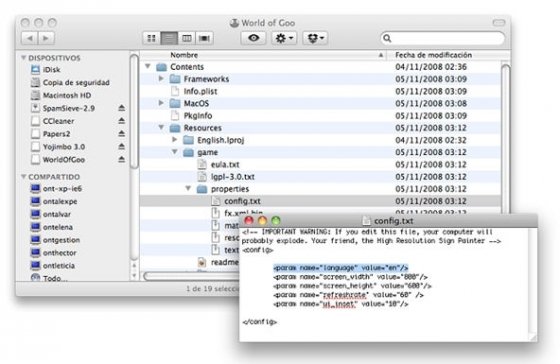Open the Action gear dropdown menu
The height and width of the screenshot is (364, 560).
click(284, 38)
